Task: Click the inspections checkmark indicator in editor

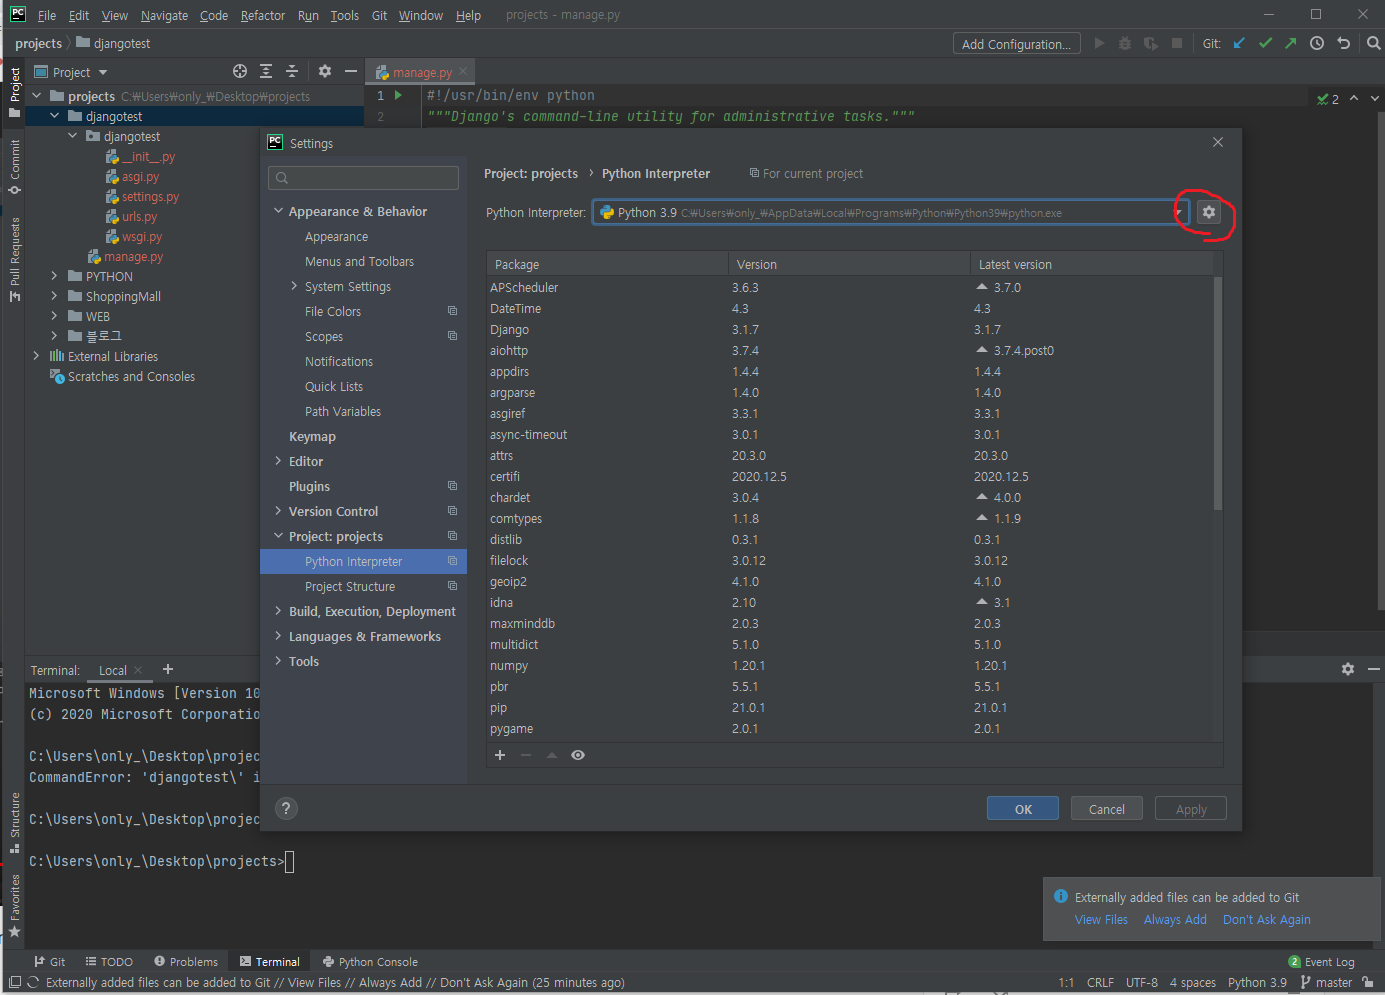Action: (1328, 98)
